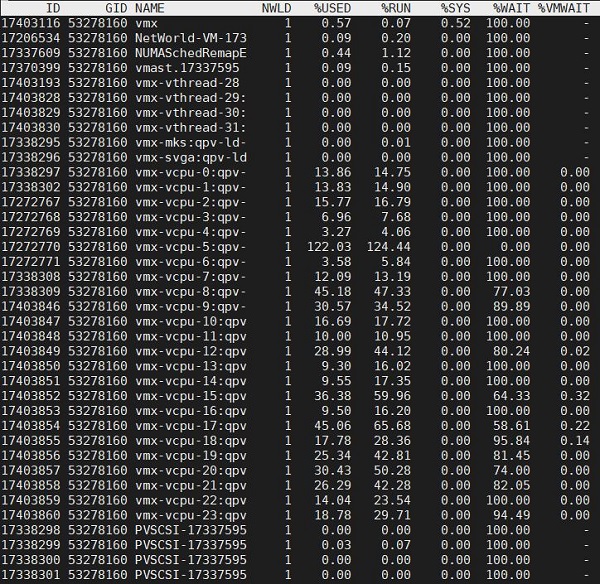The height and width of the screenshot is (584, 600).
Task: Click %USED value 122.03 for vcpu-5
Action: [x=329, y=247]
